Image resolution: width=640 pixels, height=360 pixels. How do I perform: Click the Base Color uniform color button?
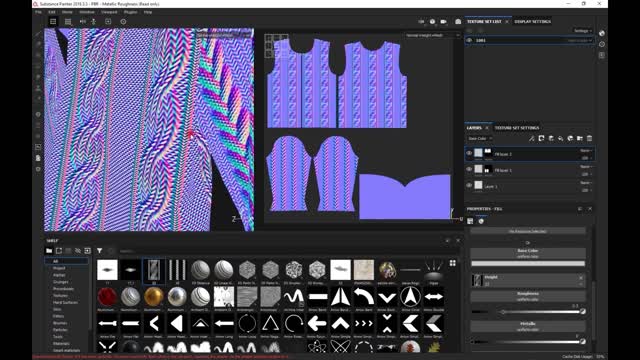[x=528, y=253]
